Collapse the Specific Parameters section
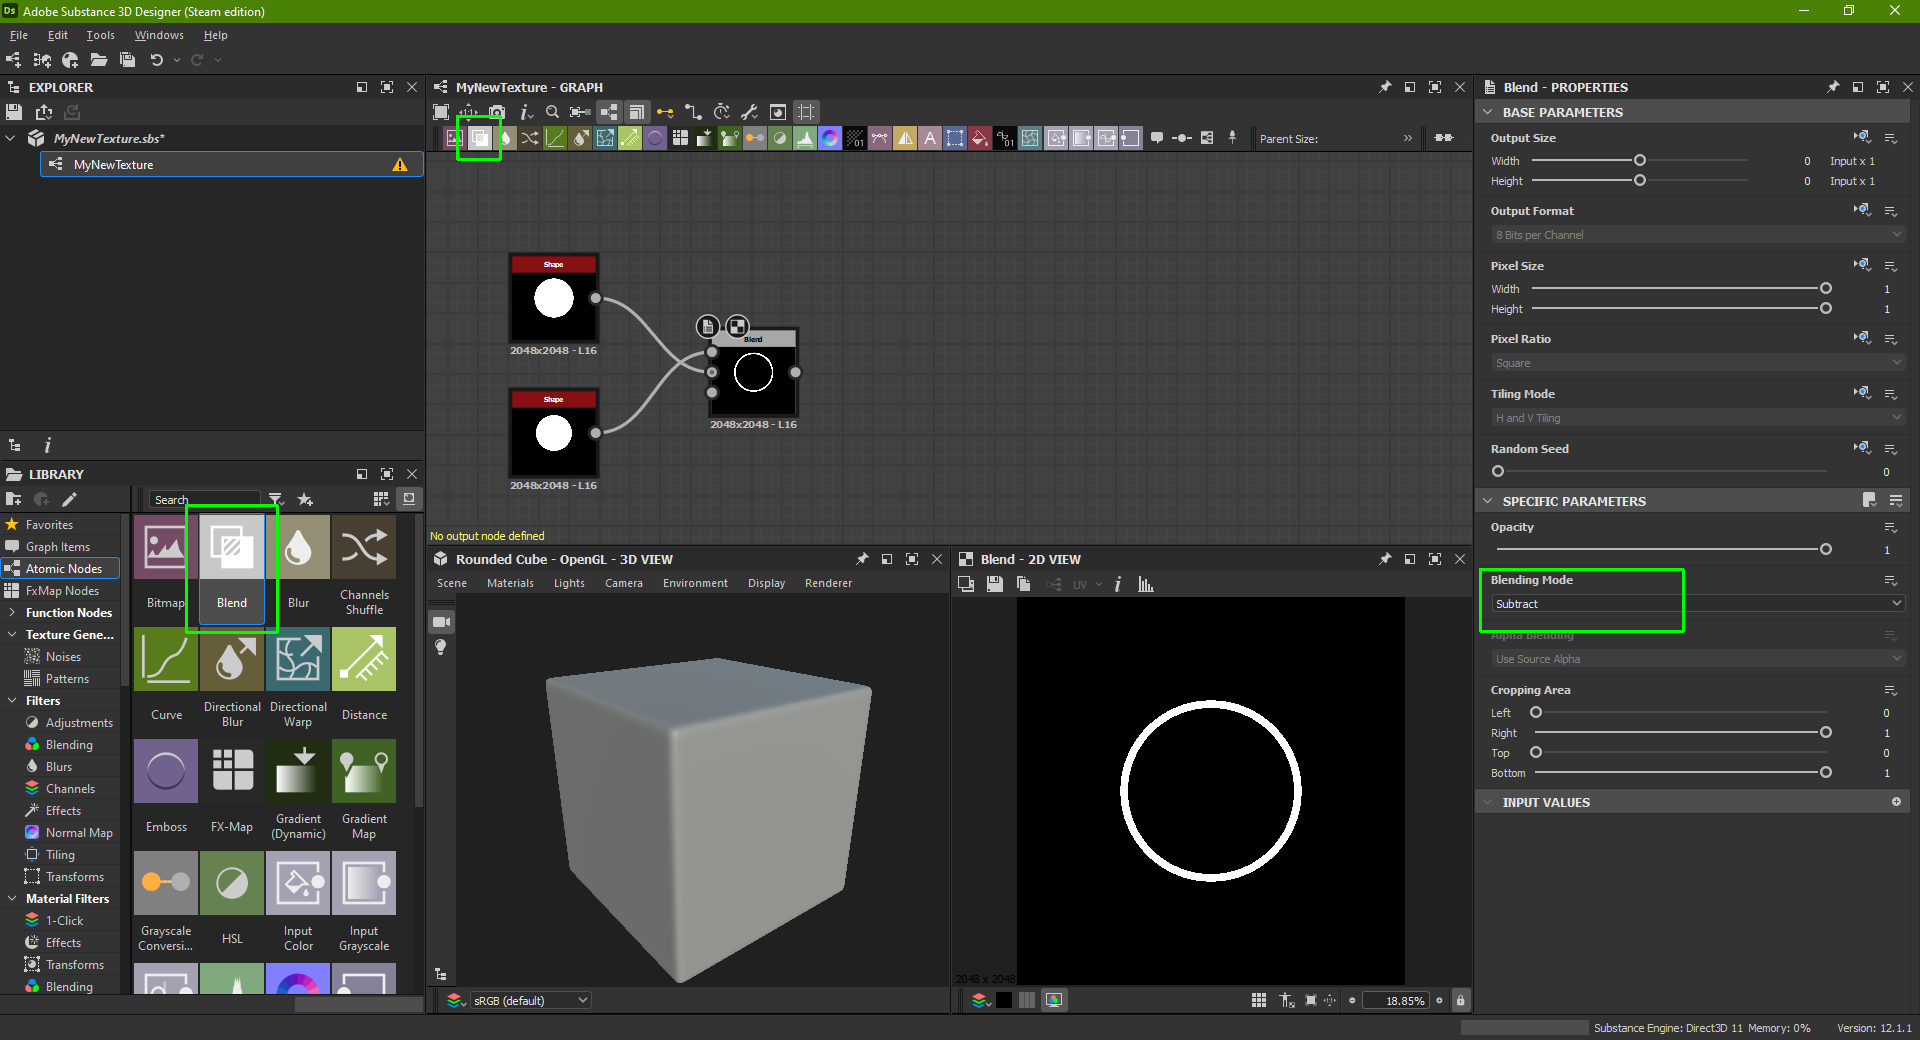This screenshot has height=1040, width=1920. click(x=1488, y=501)
